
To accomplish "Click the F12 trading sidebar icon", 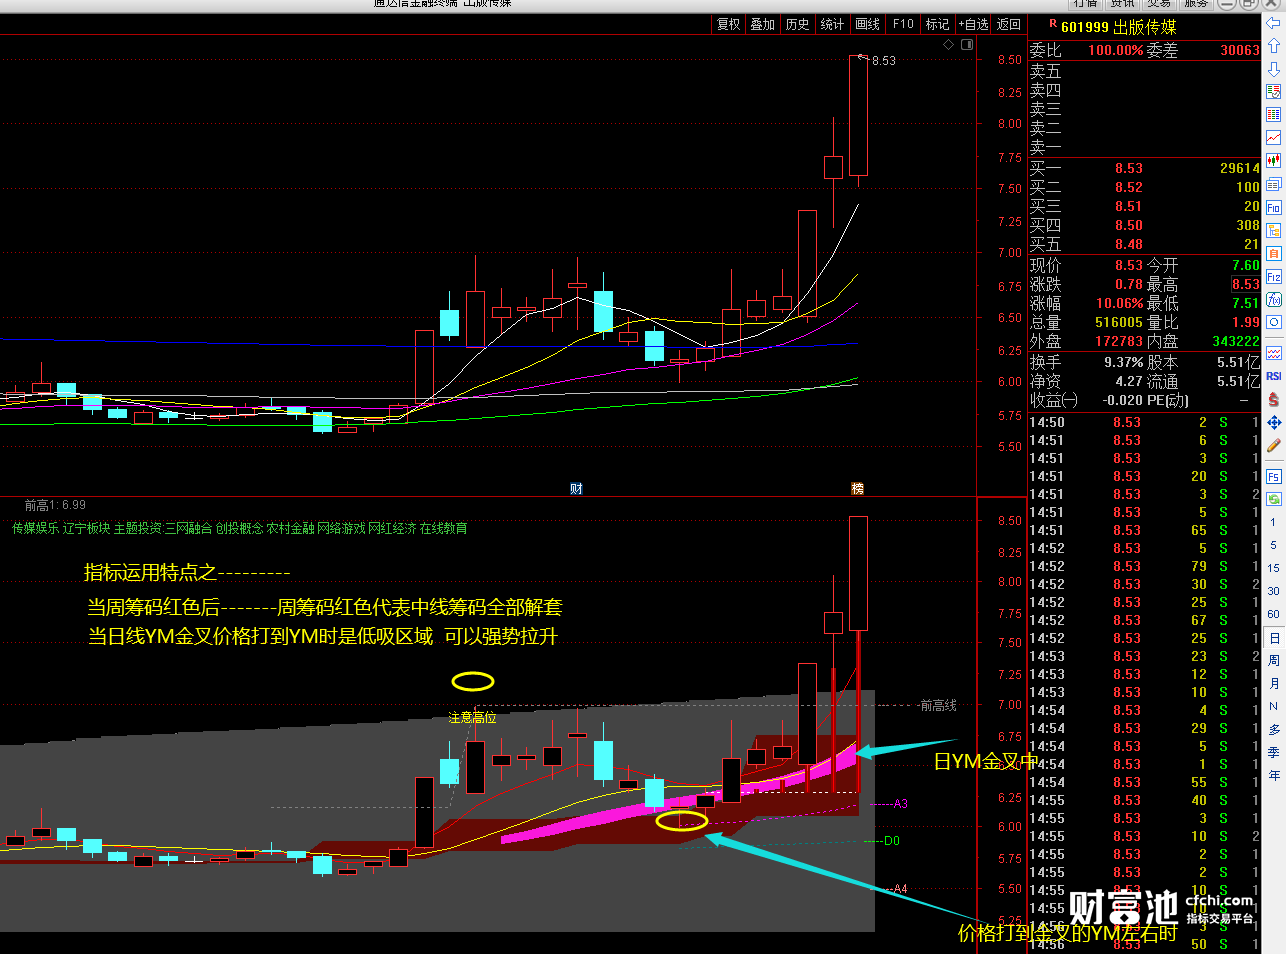I will tap(1274, 276).
